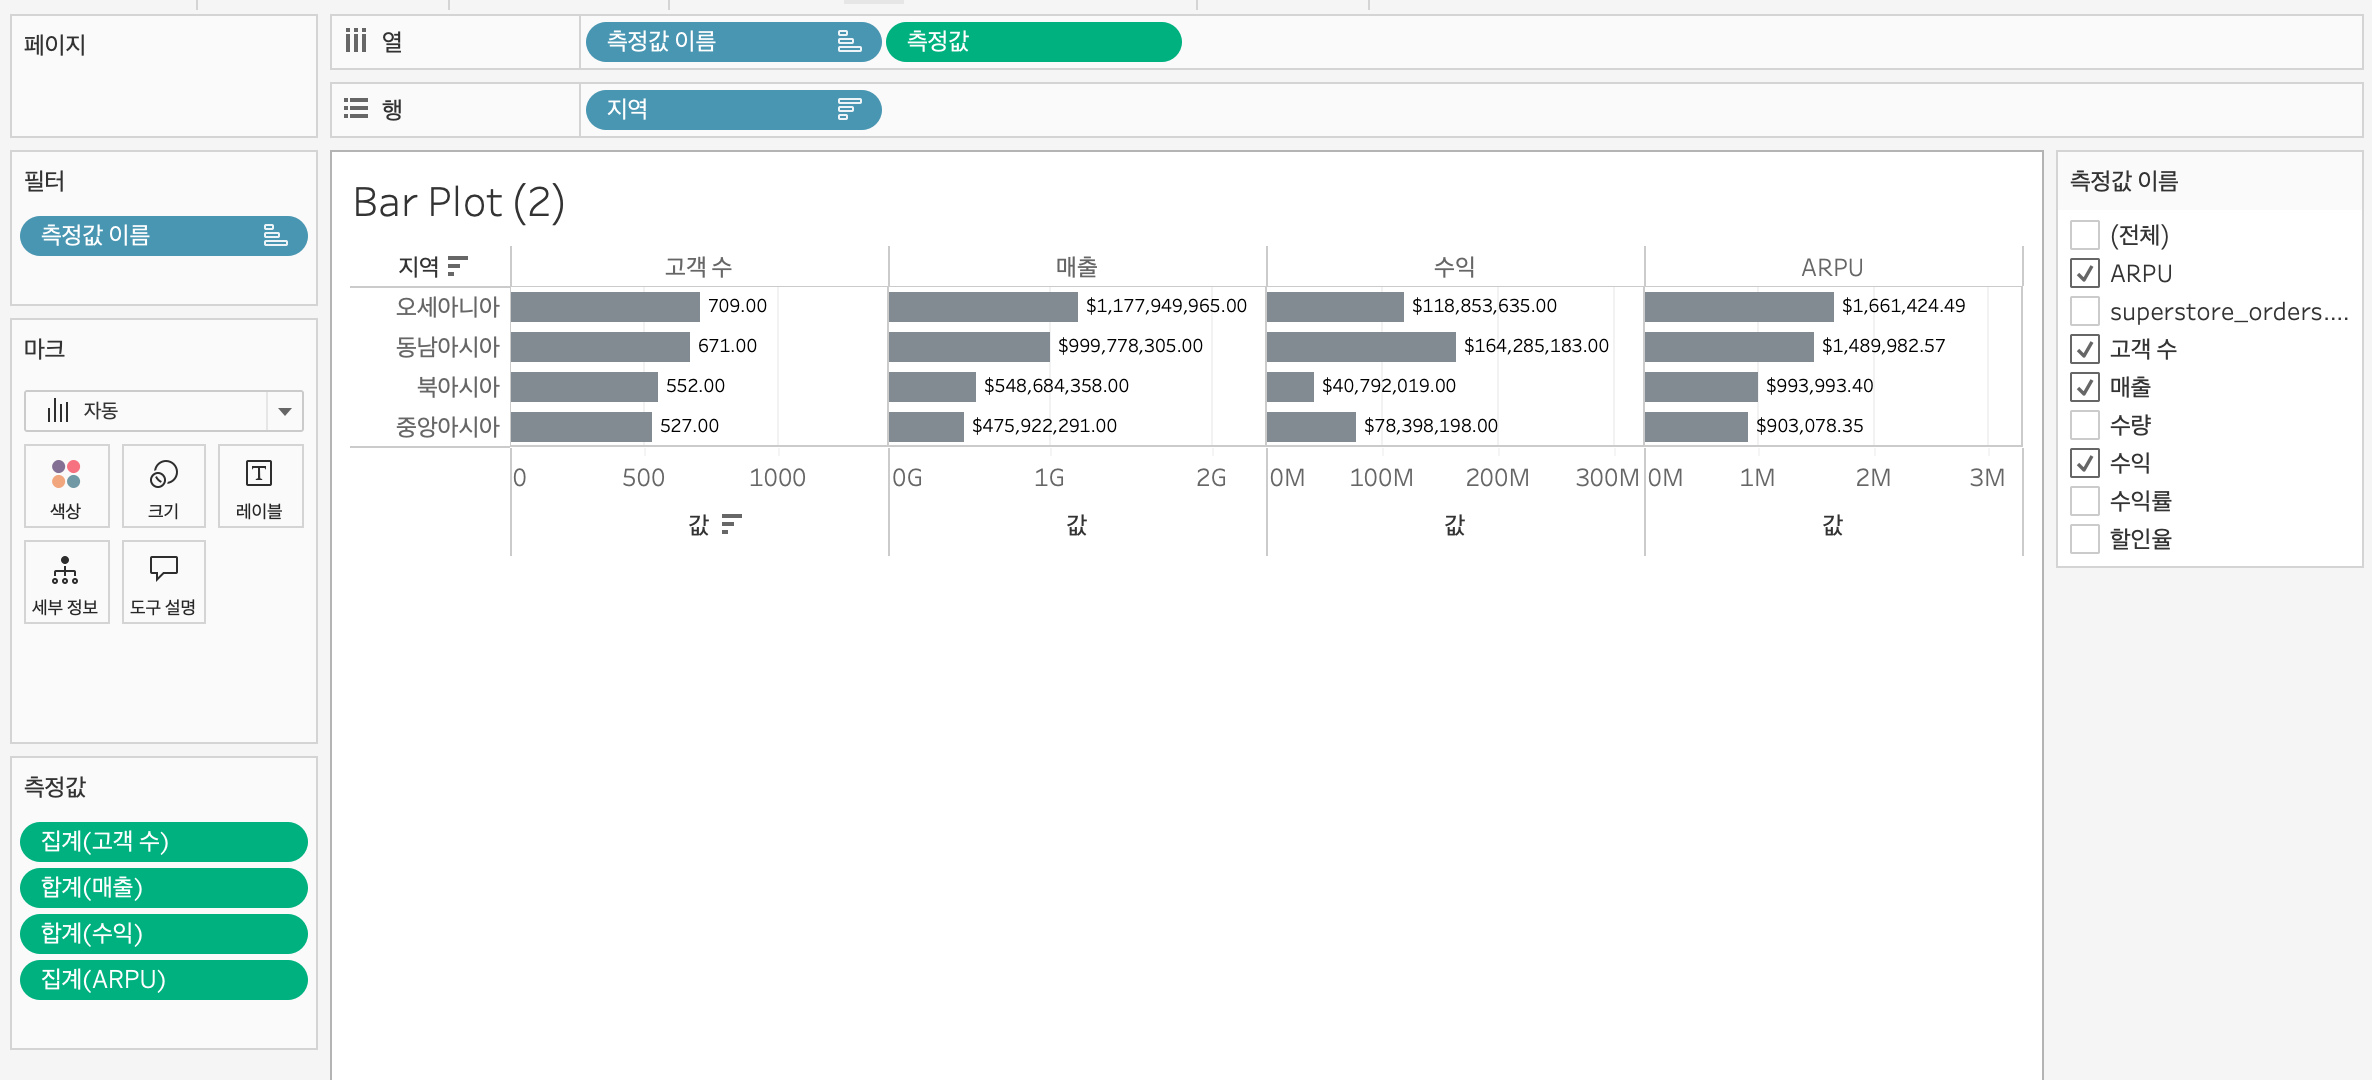Image resolution: width=2372 pixels, height=1080 pixels.
Task: Click sort icon on 지역 row pill
Action: coord(849,109)
